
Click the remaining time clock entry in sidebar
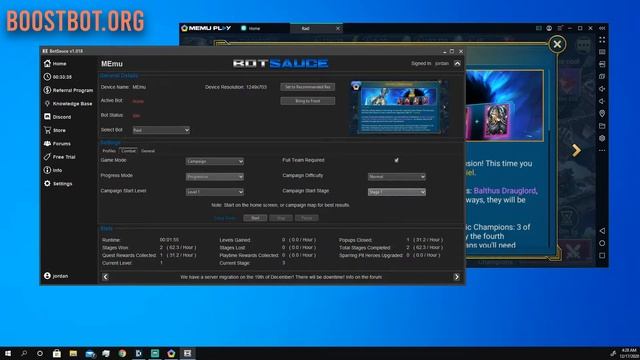[58, 77]
